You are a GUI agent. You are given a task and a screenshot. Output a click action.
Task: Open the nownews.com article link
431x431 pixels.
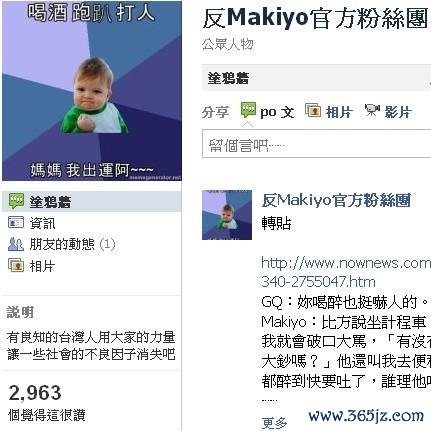pyautogui.click(x=346, y=272)
